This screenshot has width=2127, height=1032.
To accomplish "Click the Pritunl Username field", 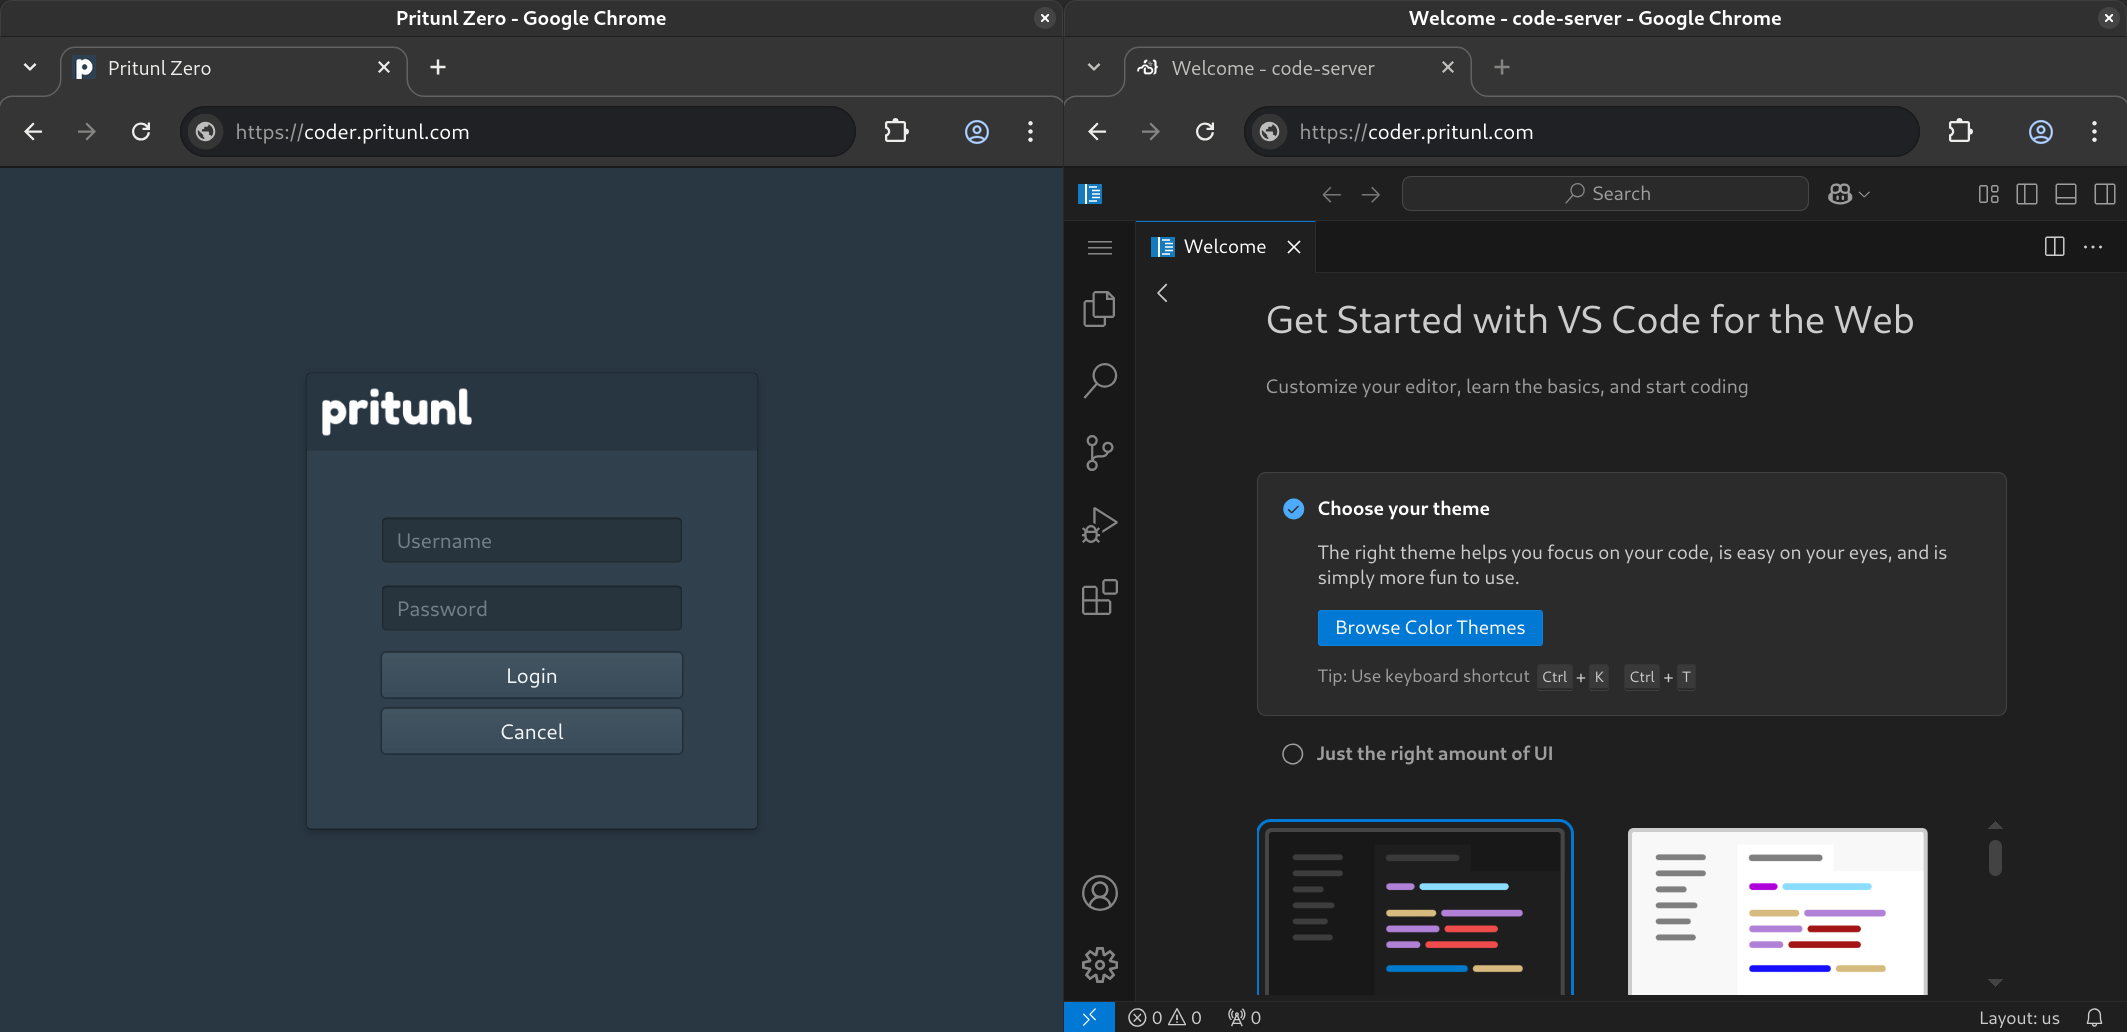I will click(532, 541).
